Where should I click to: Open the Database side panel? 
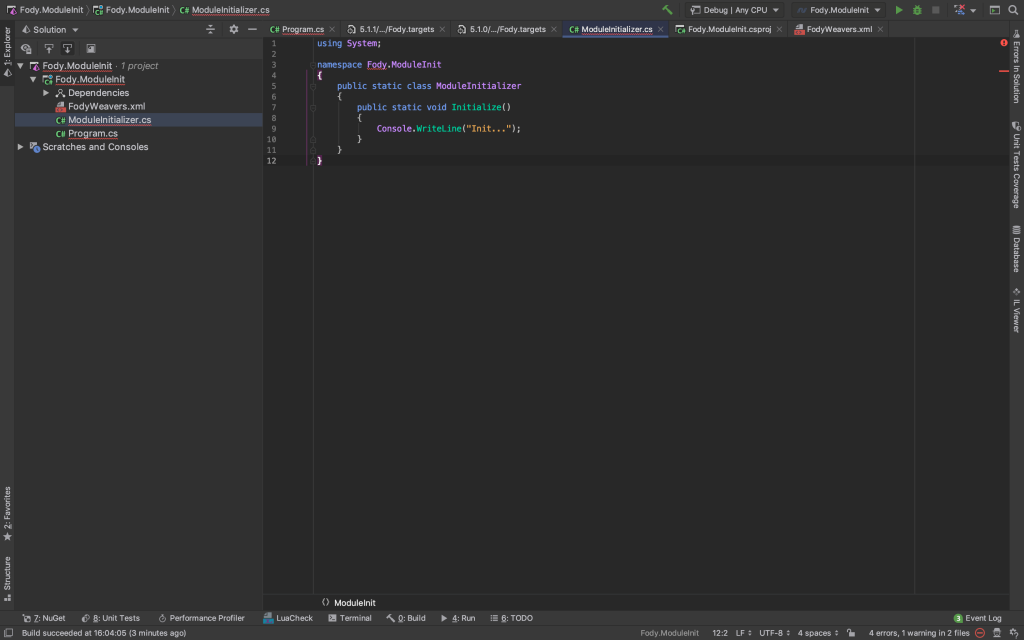[x=1016, y=248]
